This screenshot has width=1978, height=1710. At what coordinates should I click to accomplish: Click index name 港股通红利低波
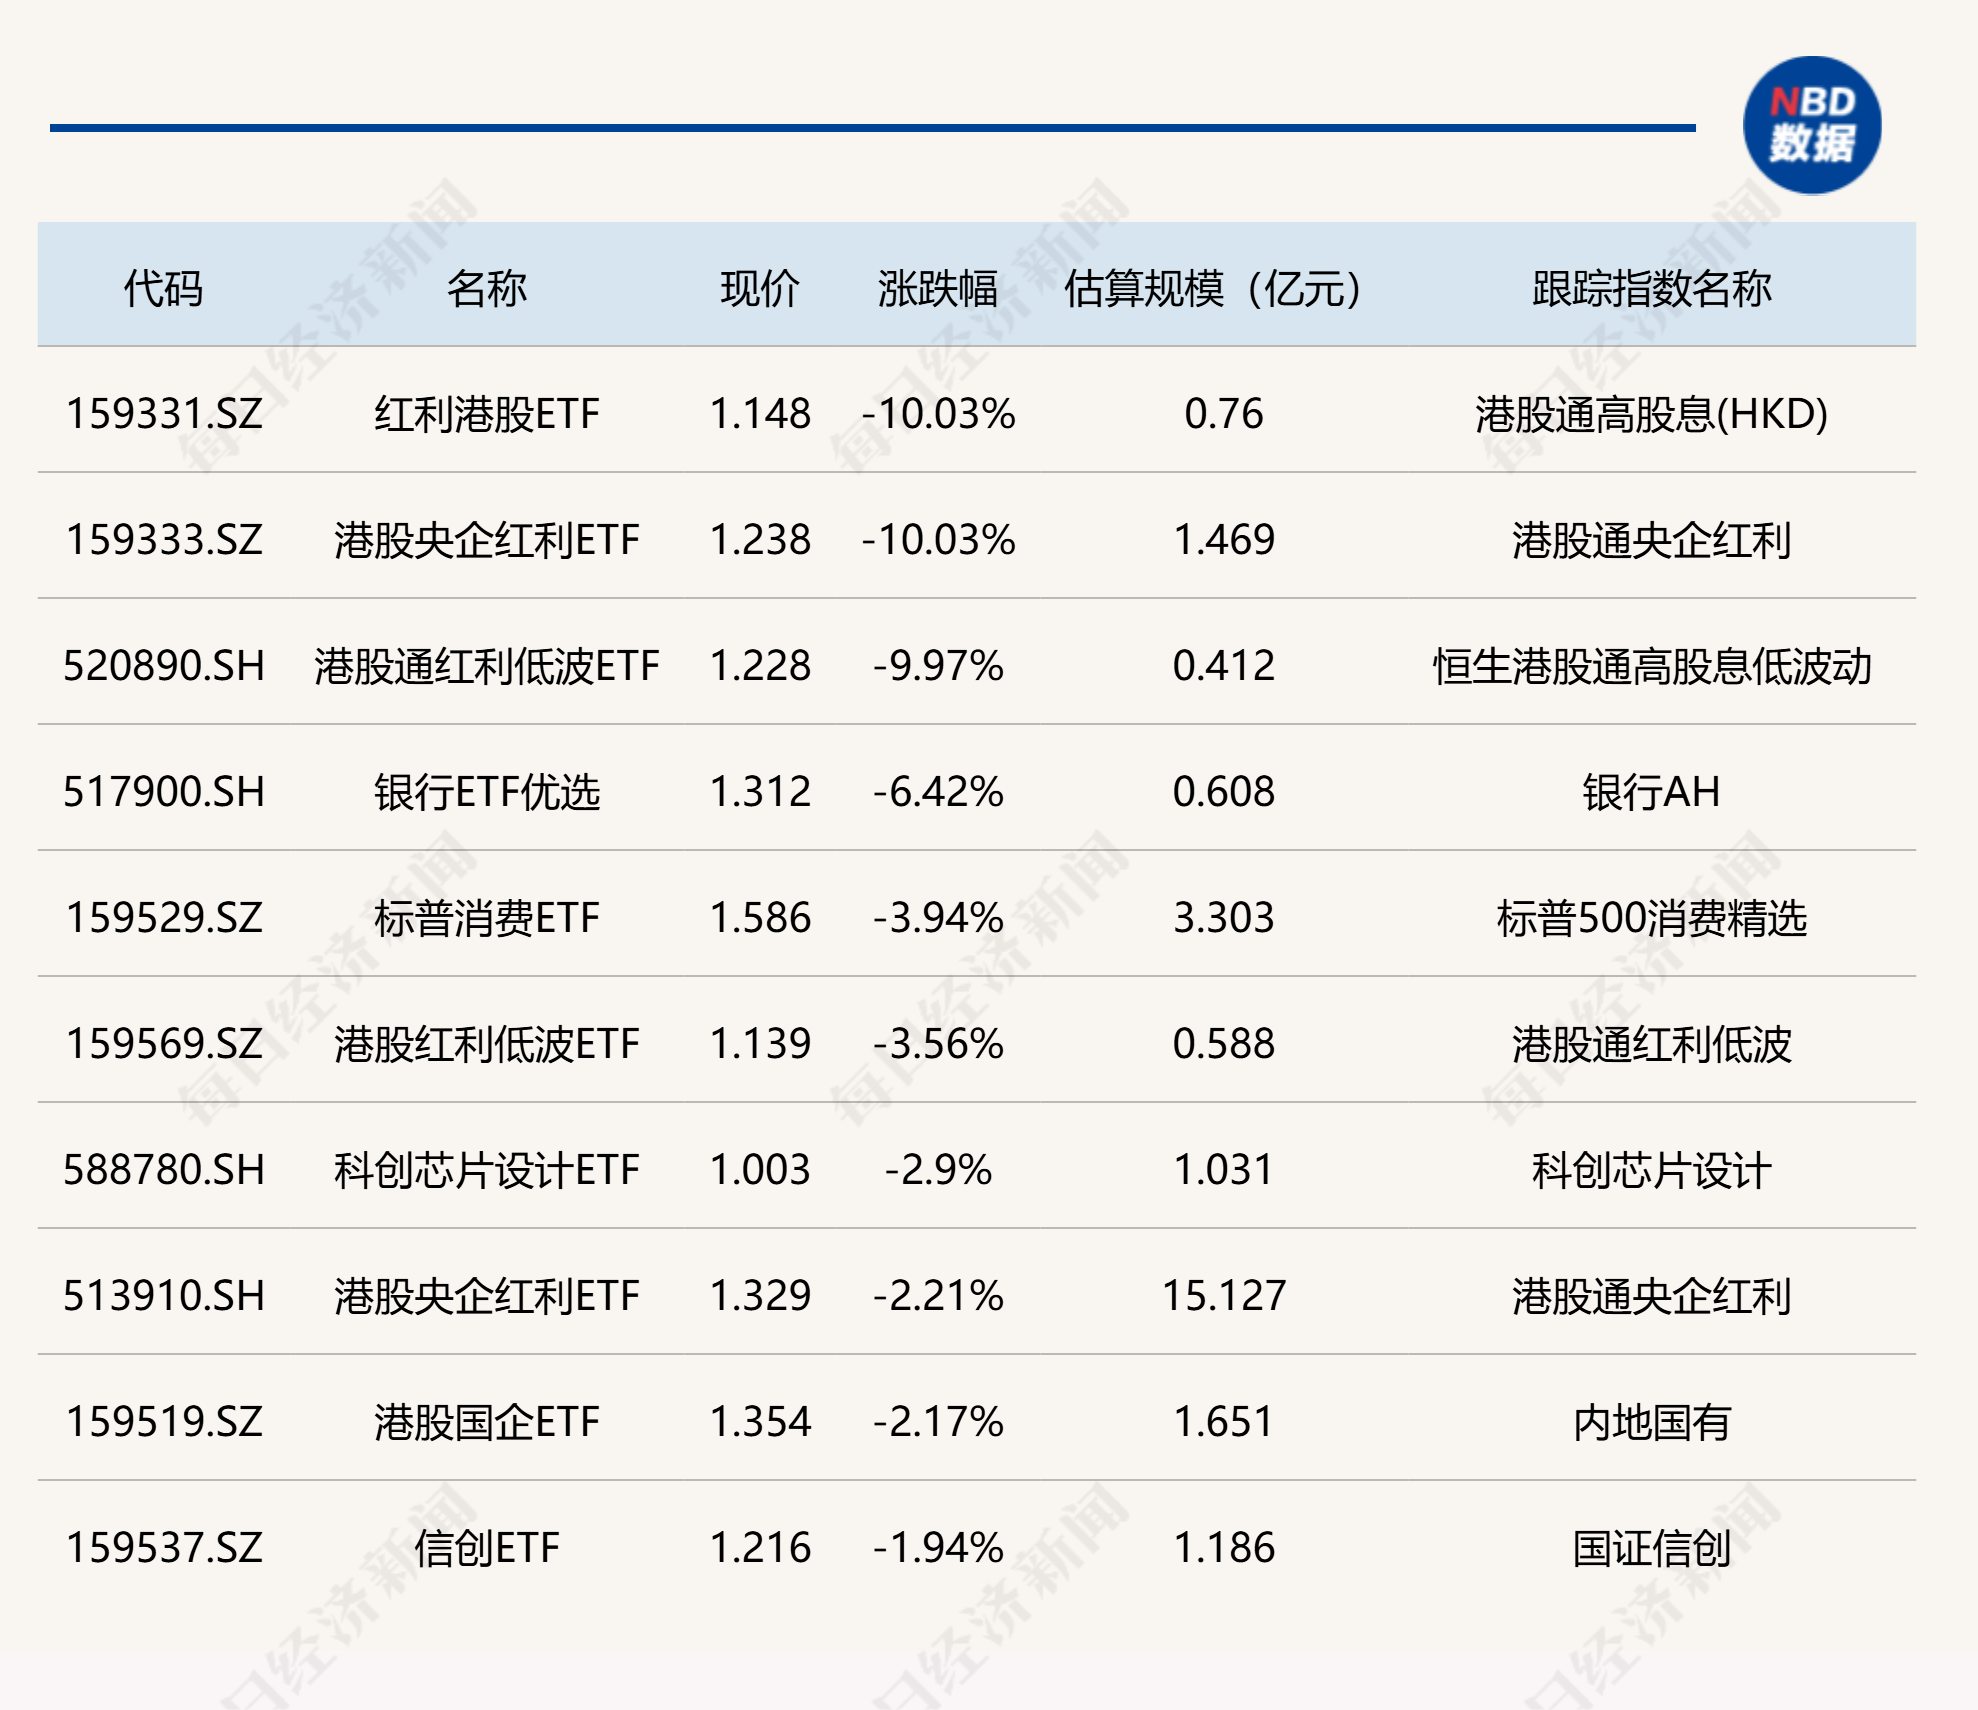pos(1652,1044)
